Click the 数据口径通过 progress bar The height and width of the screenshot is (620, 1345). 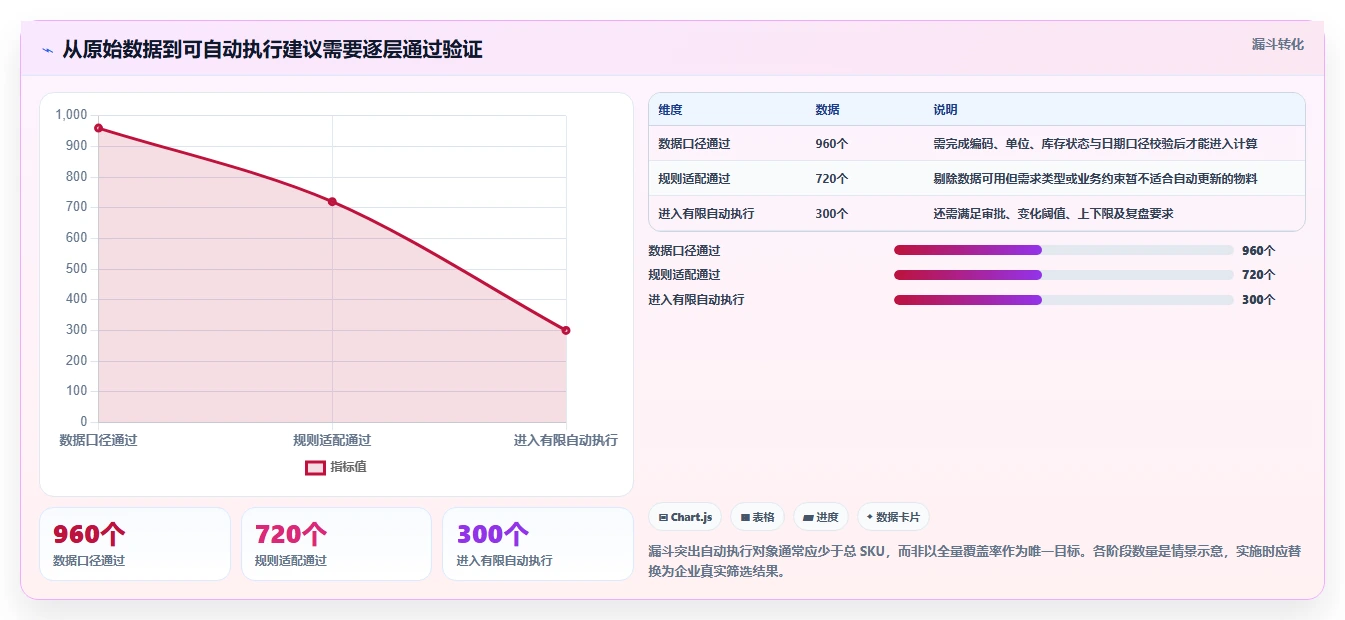(x=1063, y=251)
